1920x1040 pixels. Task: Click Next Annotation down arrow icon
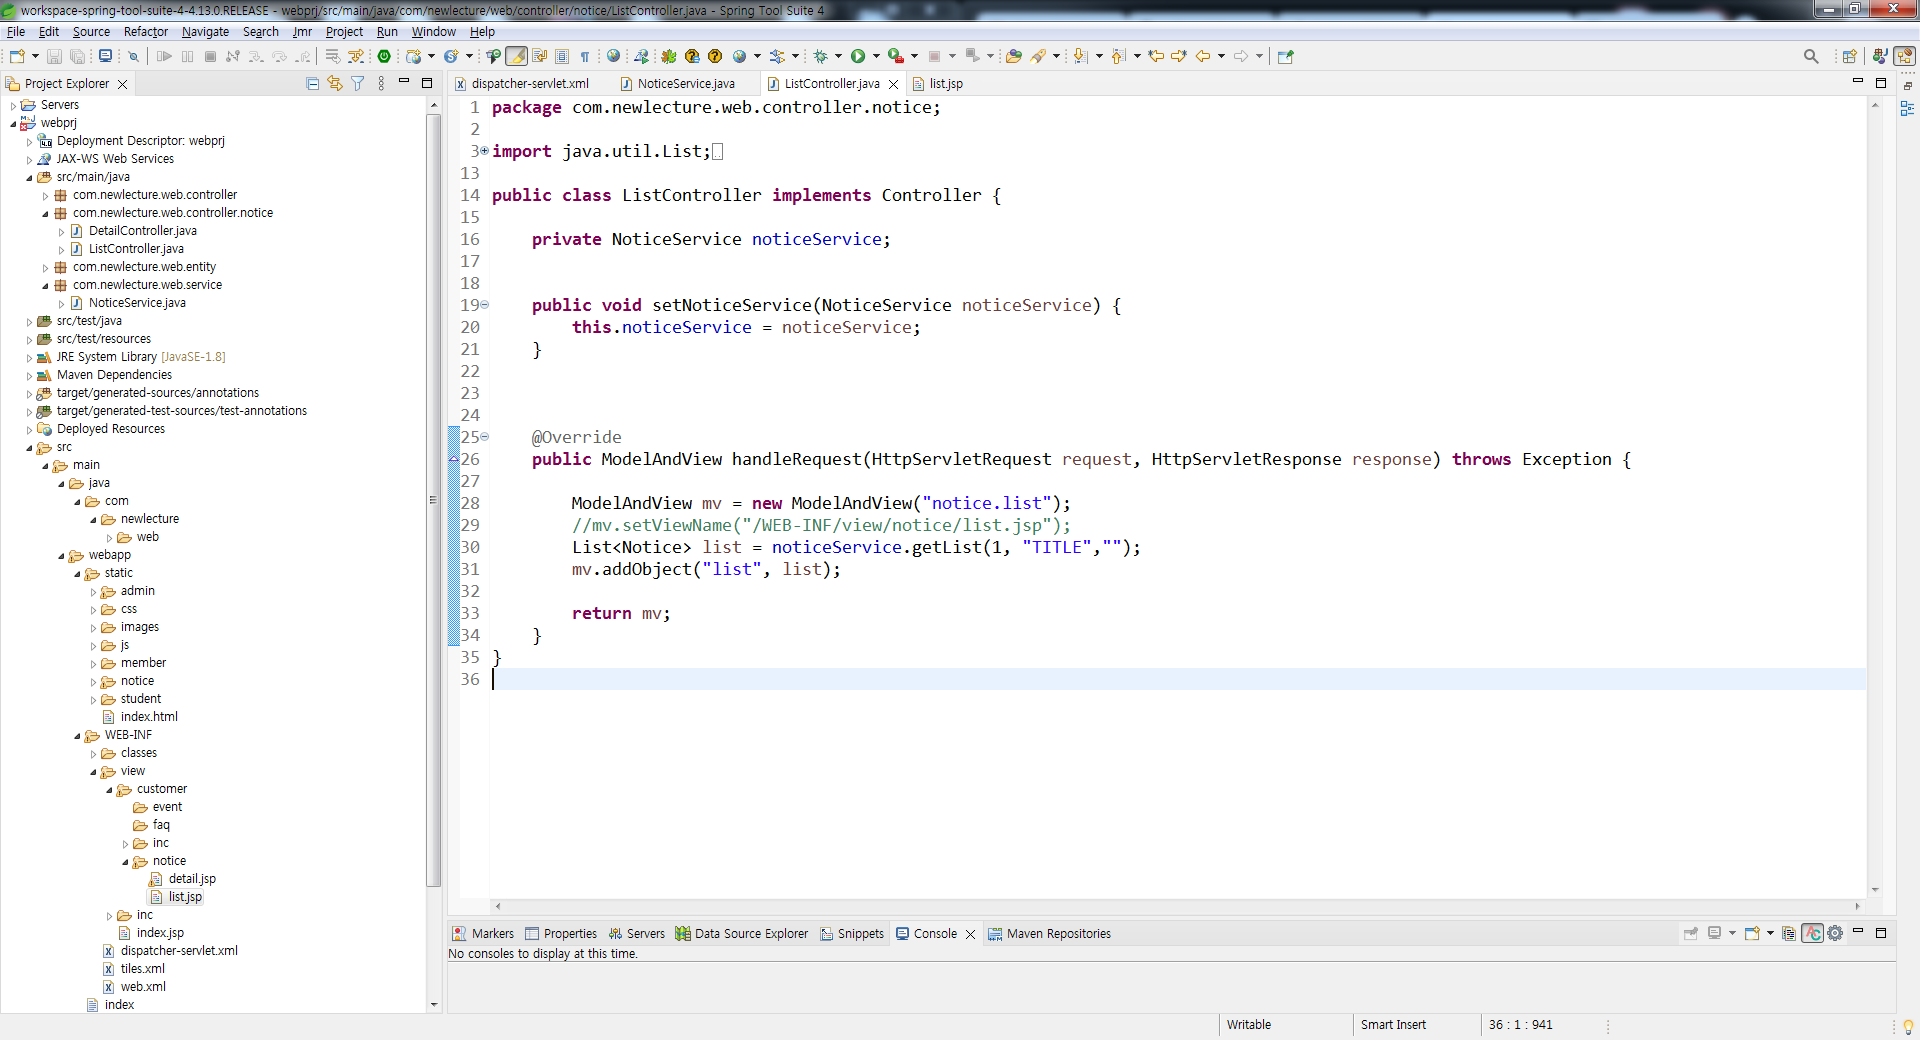point(1080,56)
